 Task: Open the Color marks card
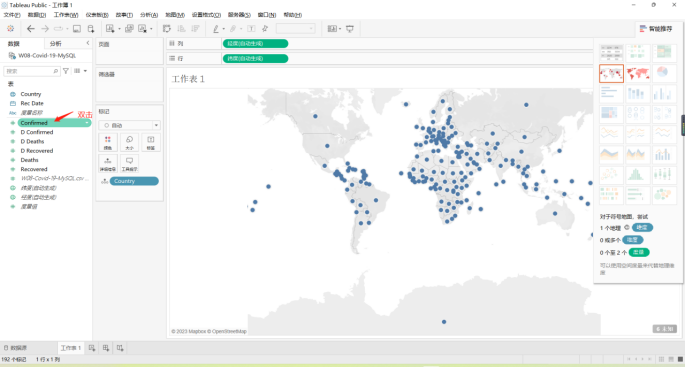coord(108,143)
